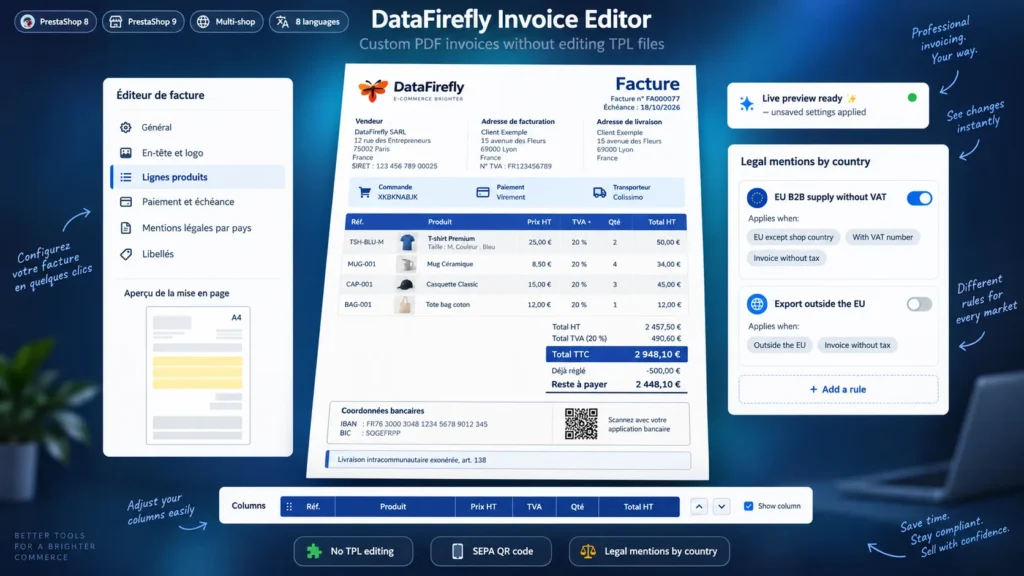
Task: Select the Réf. column in Columns bar
Action: tap(313, 507)
